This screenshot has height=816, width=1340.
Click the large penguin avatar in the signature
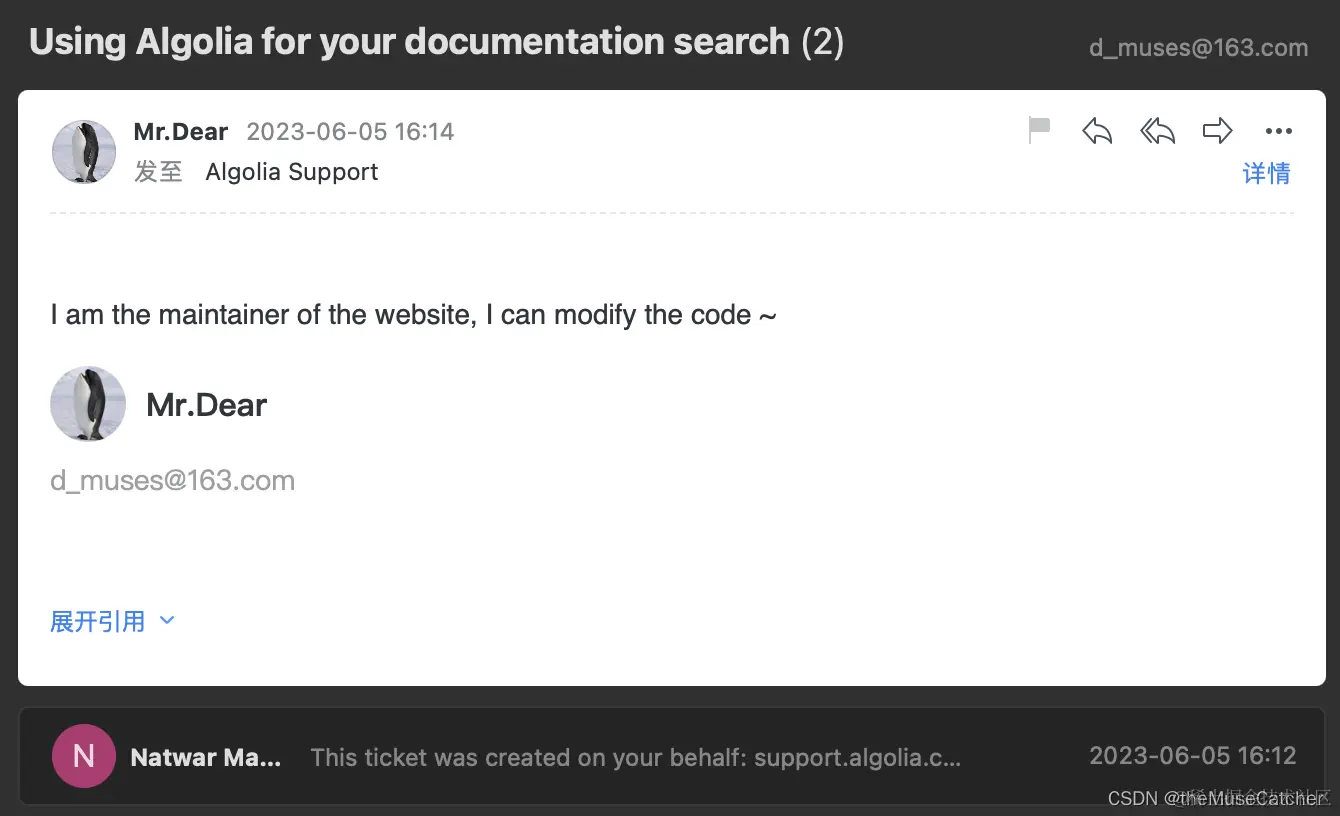click(x=88, y=404)
